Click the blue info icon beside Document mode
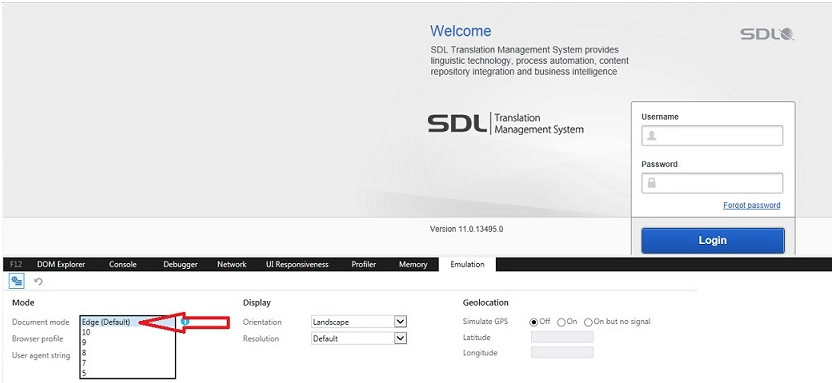Viewport: 835px width, 383px height. tap(185, 322)
